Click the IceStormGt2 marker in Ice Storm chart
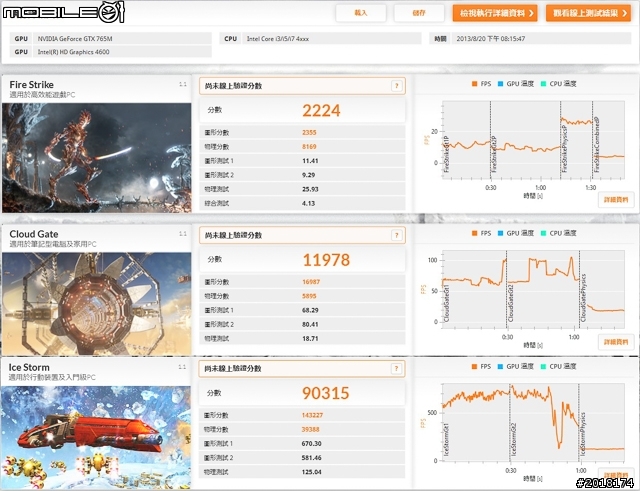 (513, 439)
